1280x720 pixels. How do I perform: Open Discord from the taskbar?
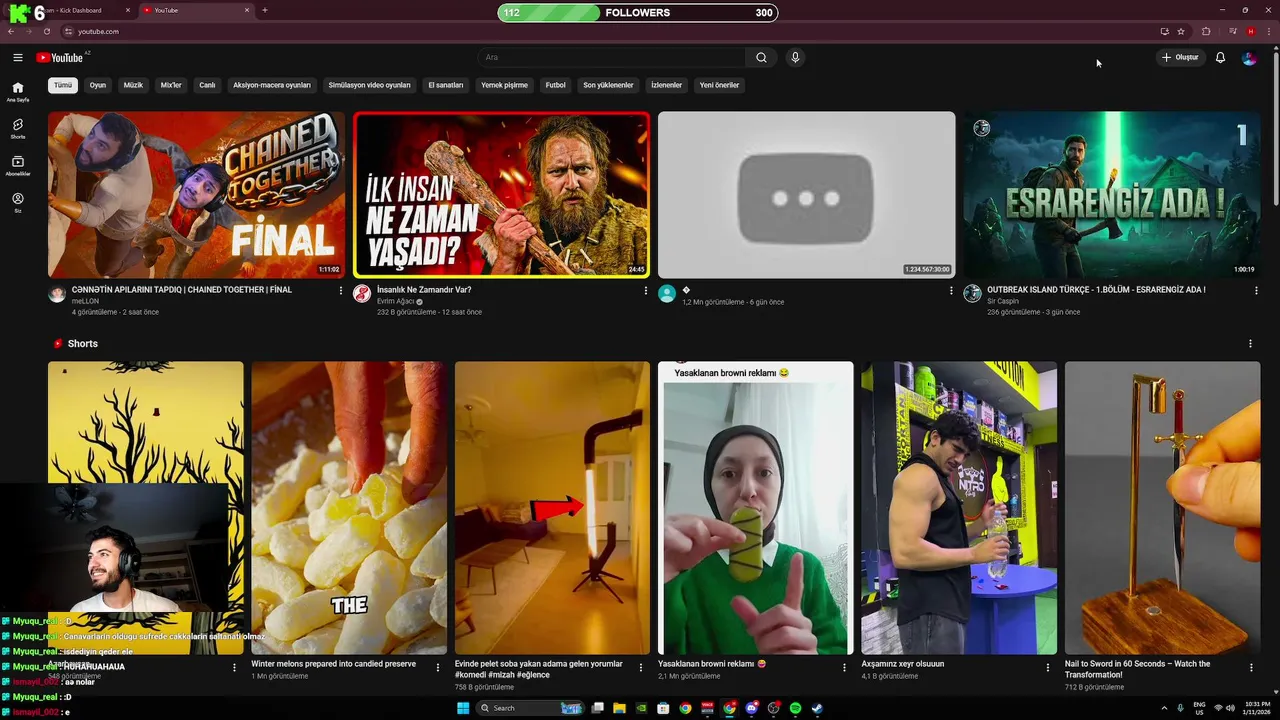click(x=751, y=708)
